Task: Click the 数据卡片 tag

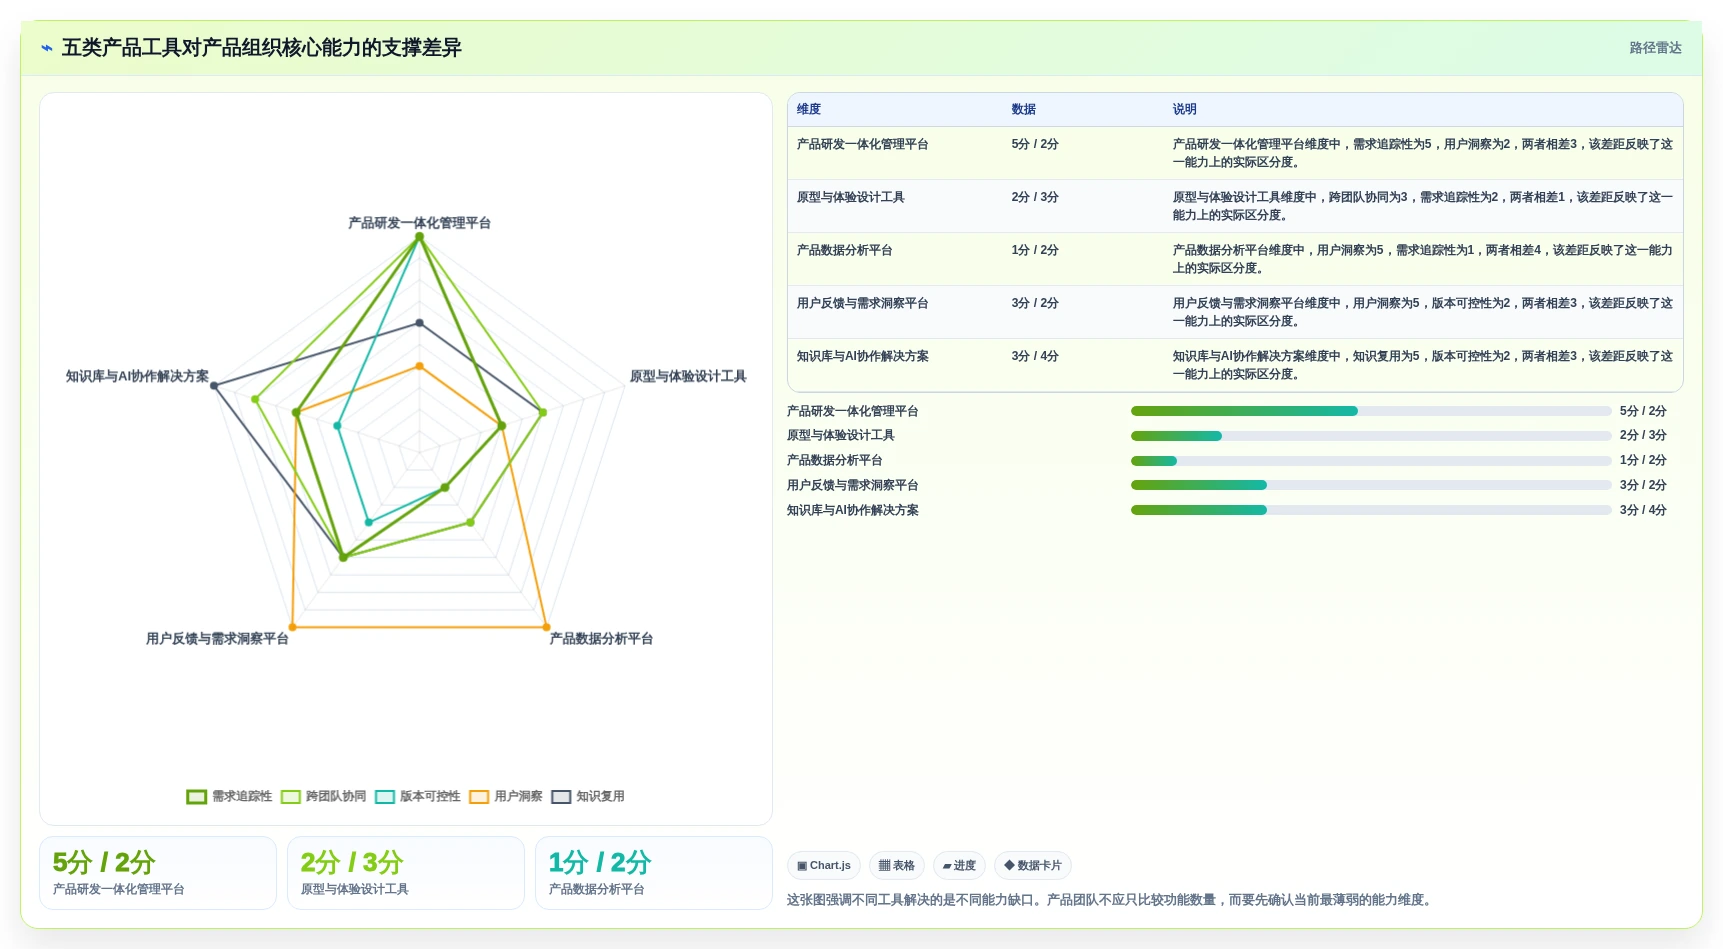Action: (x=1033, y=866)
